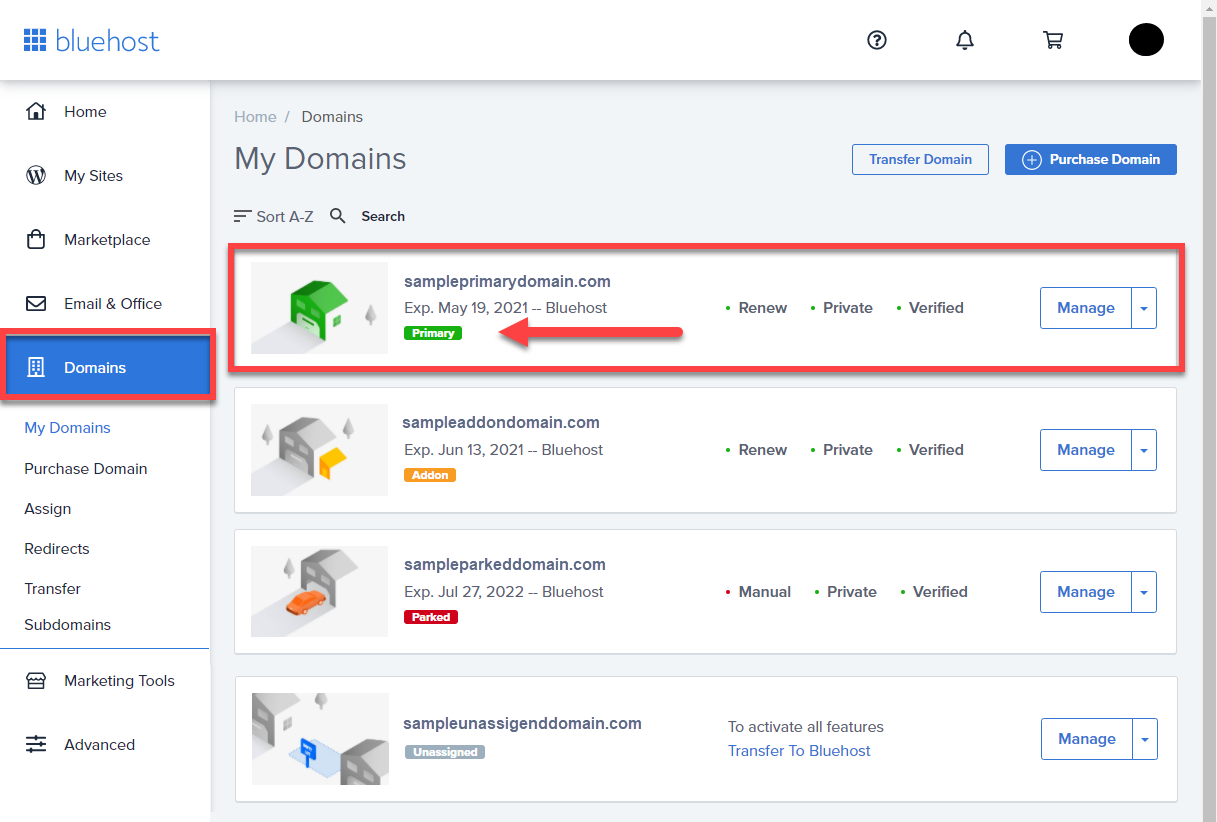Open the Assign submenu item
Viewport: 1217px width, 822px height.
[x=48, y=509]
